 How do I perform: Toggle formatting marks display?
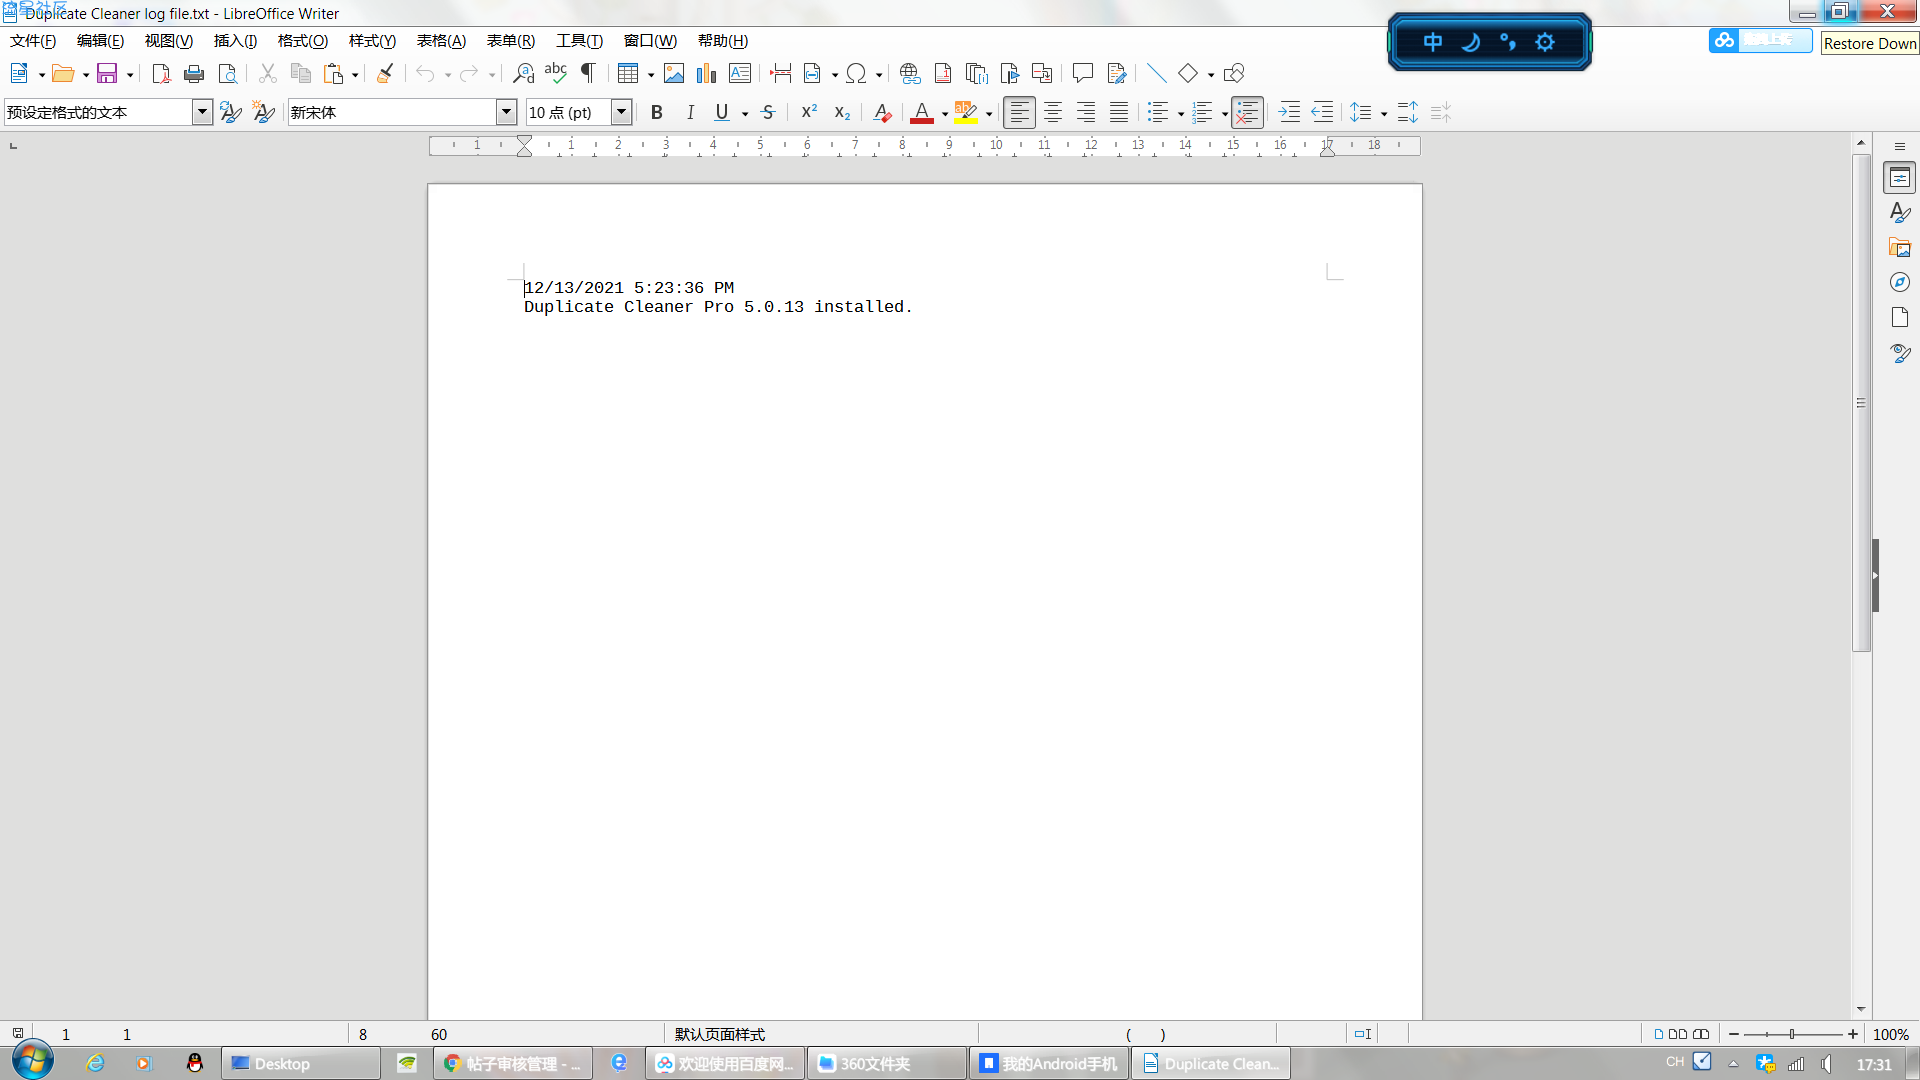pyautogui.click(x=589, y=73)
